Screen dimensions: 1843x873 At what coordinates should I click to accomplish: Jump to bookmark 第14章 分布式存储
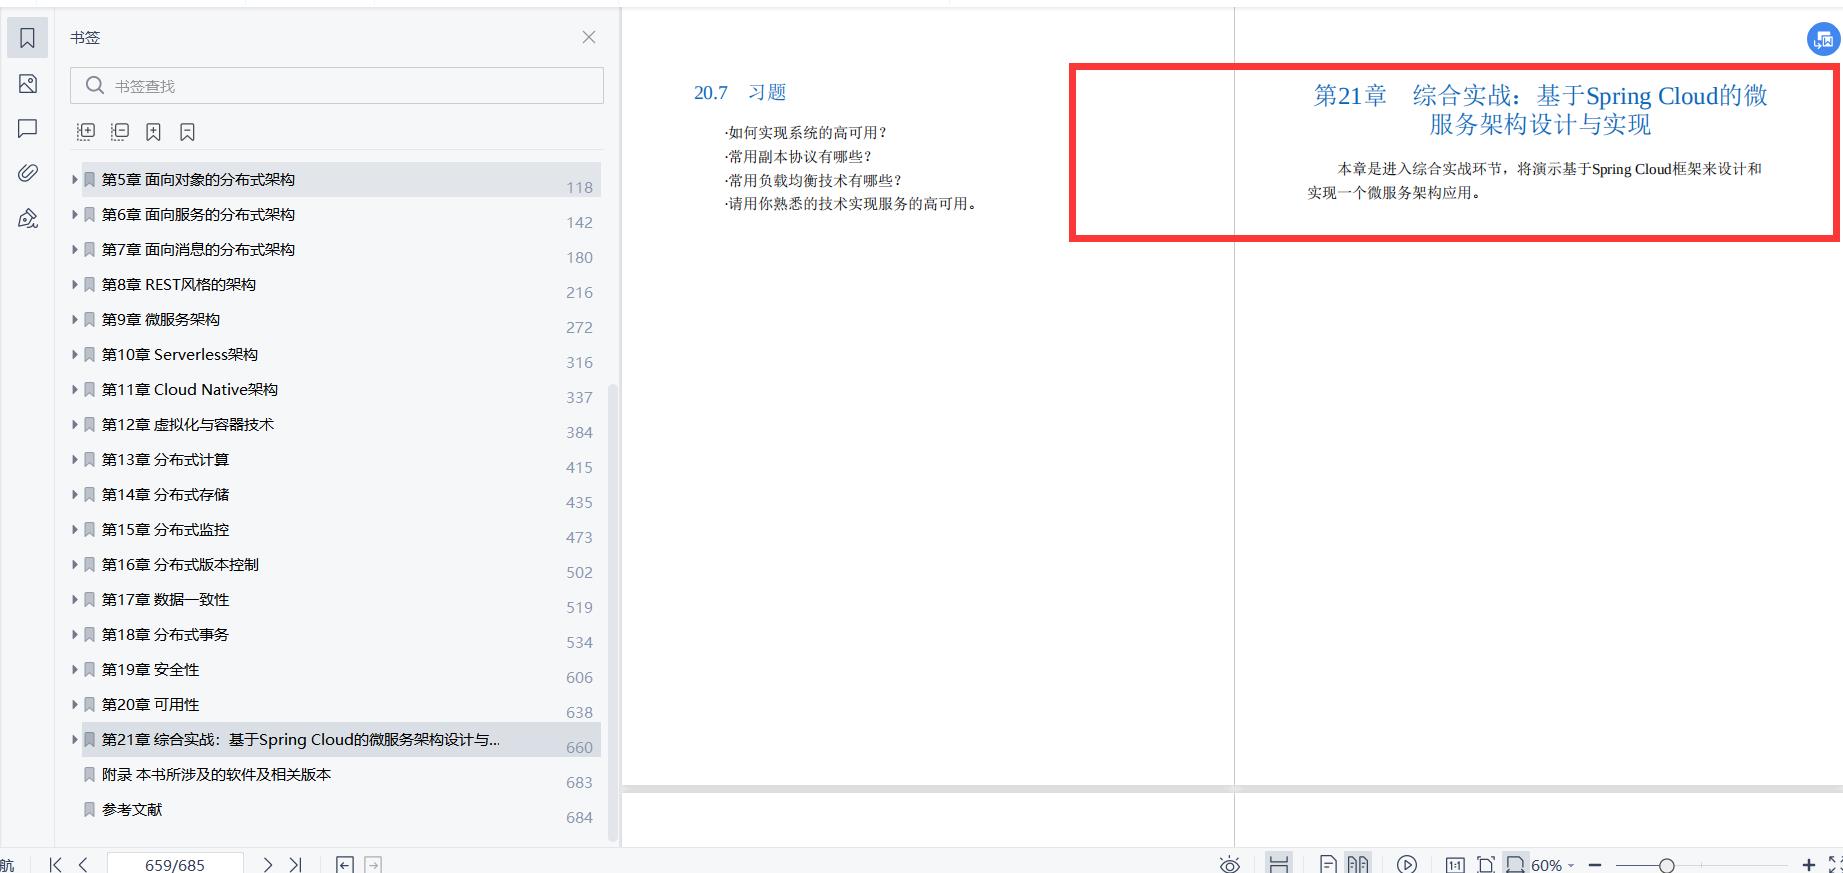tap(165, 495)
